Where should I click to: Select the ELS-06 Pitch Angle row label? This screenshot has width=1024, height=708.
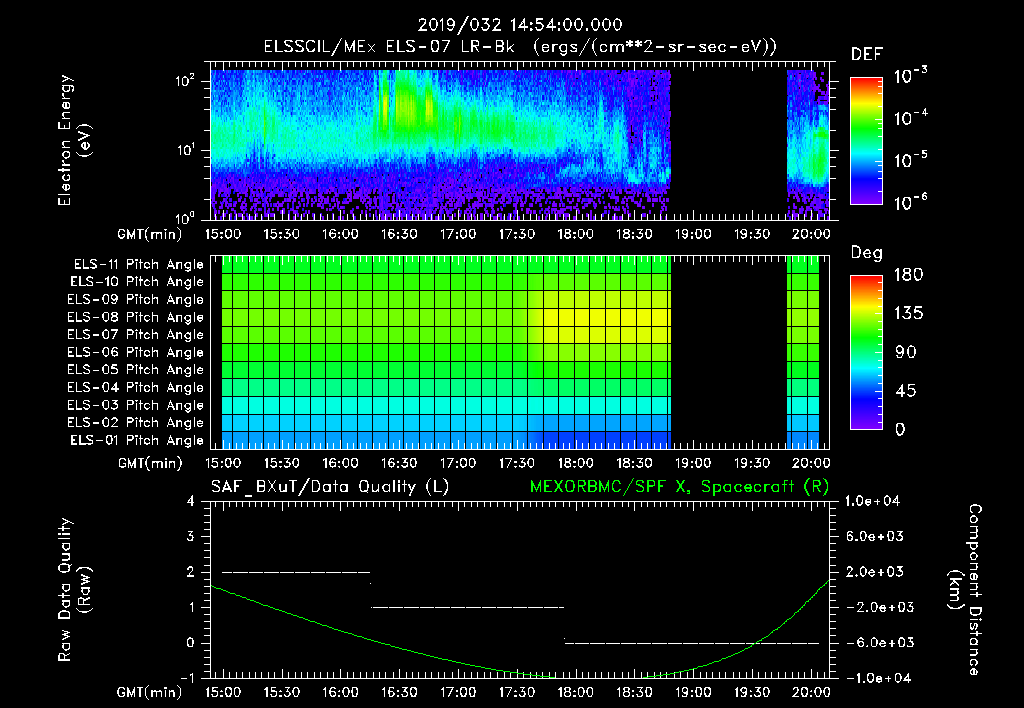tap(136, 353)
